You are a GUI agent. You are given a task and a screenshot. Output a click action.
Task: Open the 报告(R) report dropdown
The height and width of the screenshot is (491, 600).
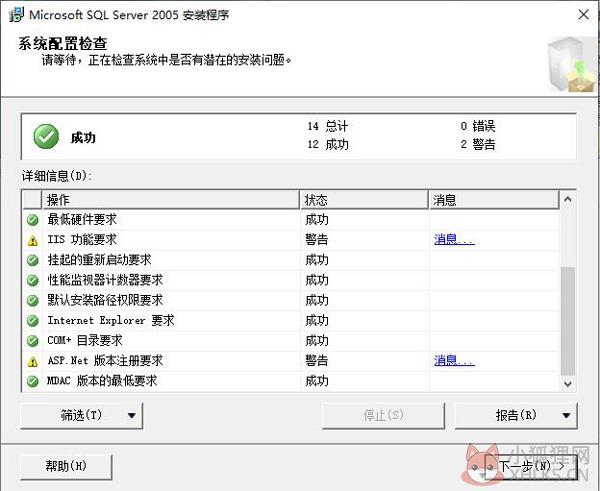click(516, 415)
